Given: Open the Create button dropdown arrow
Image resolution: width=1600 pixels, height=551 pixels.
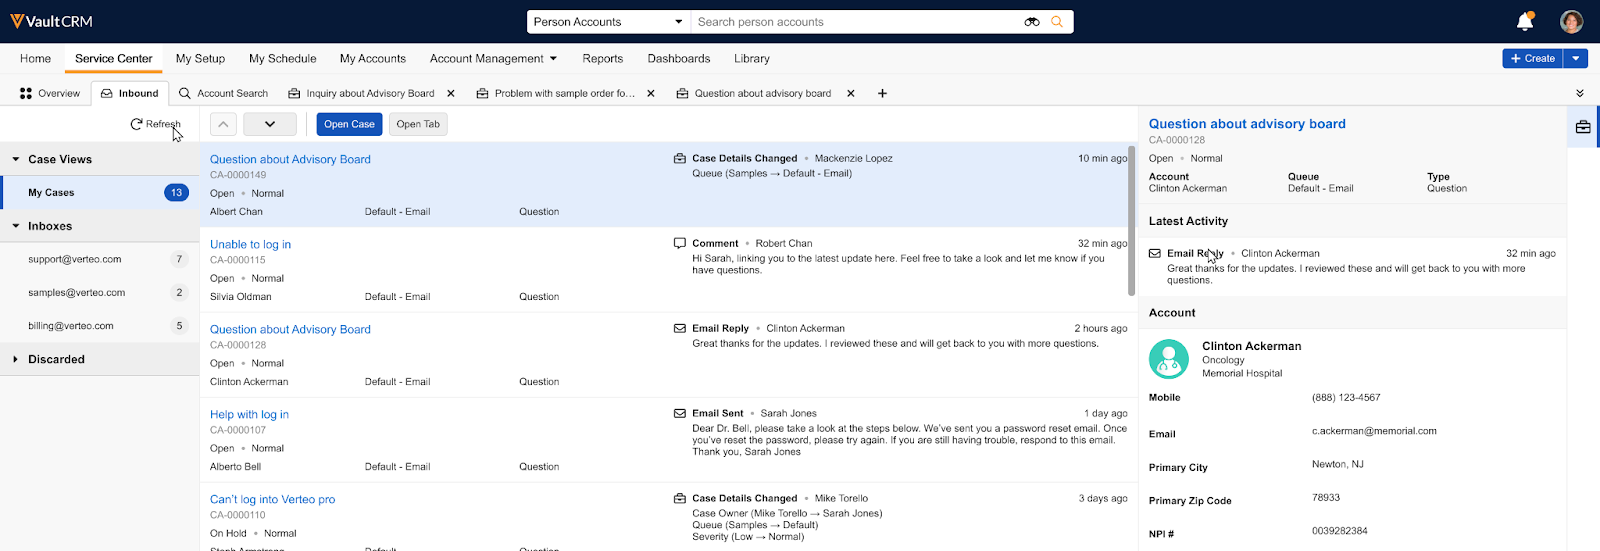Looking at the screenshot, I should pos(1576,59).
